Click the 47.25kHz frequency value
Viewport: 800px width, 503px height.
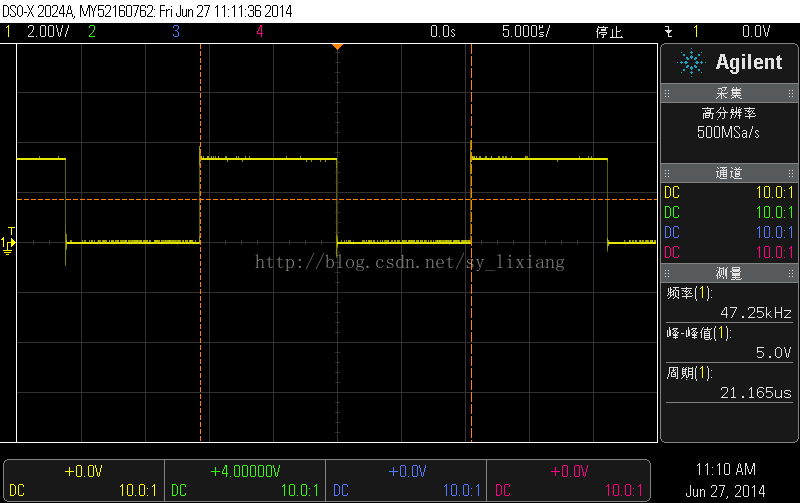pos(756,313)
